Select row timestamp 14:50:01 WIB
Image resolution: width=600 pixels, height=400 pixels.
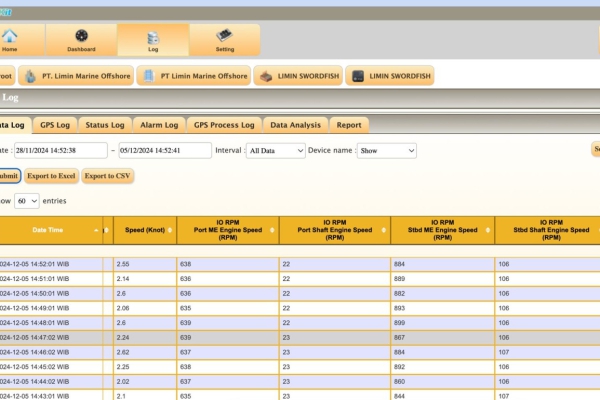[34, 294]
